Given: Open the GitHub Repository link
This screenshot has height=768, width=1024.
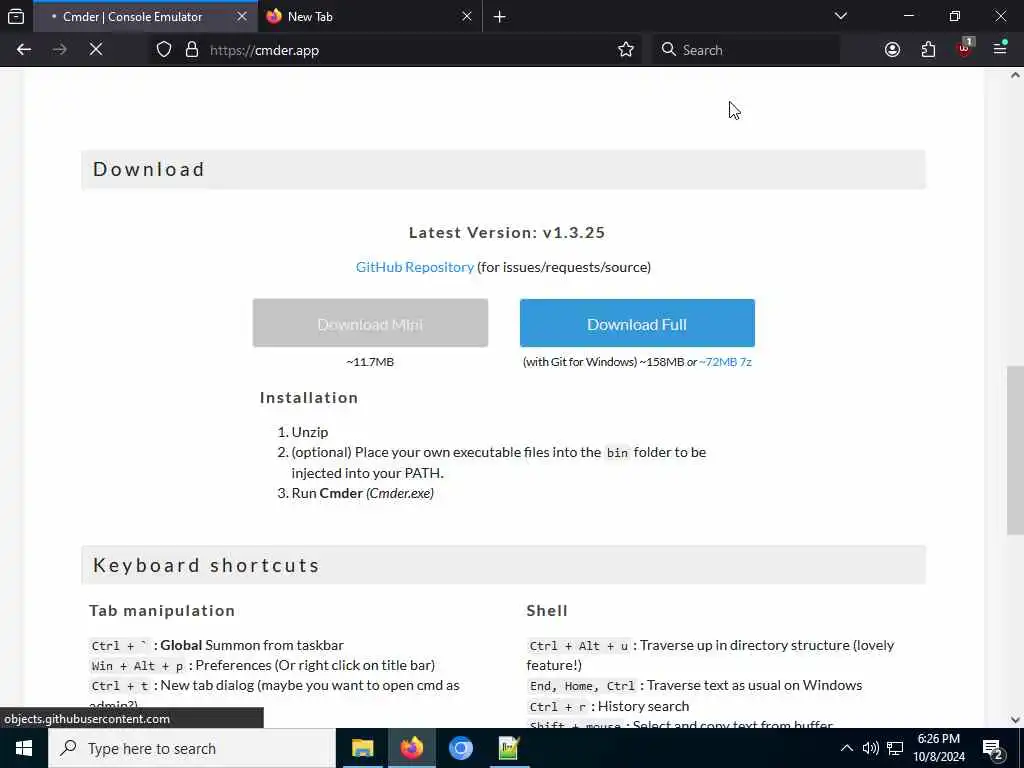Looking at the screenshot, I should tap(415, 267).
